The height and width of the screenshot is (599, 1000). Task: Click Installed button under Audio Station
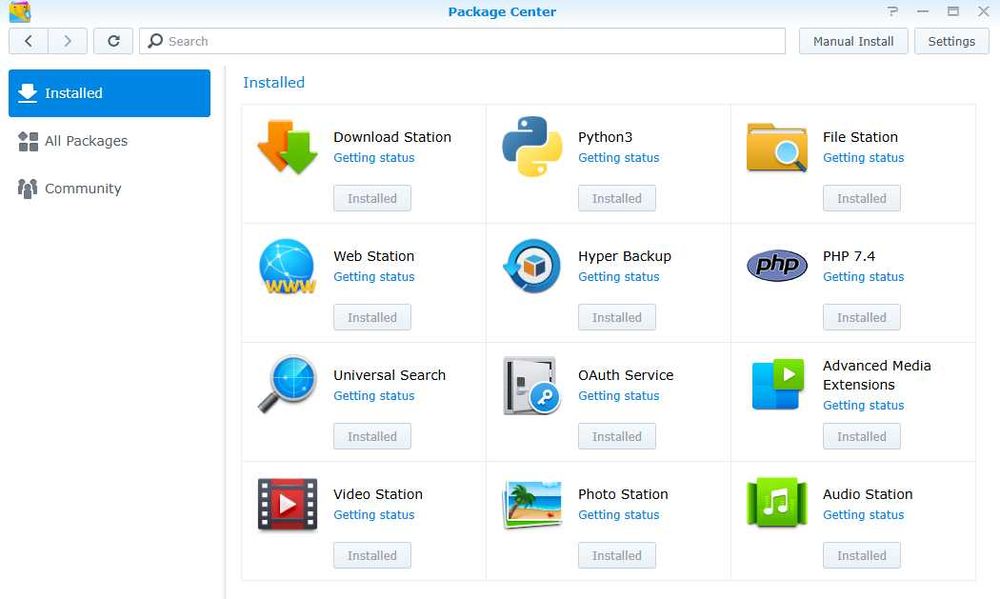pyautogui.click(x=862, y=556)
